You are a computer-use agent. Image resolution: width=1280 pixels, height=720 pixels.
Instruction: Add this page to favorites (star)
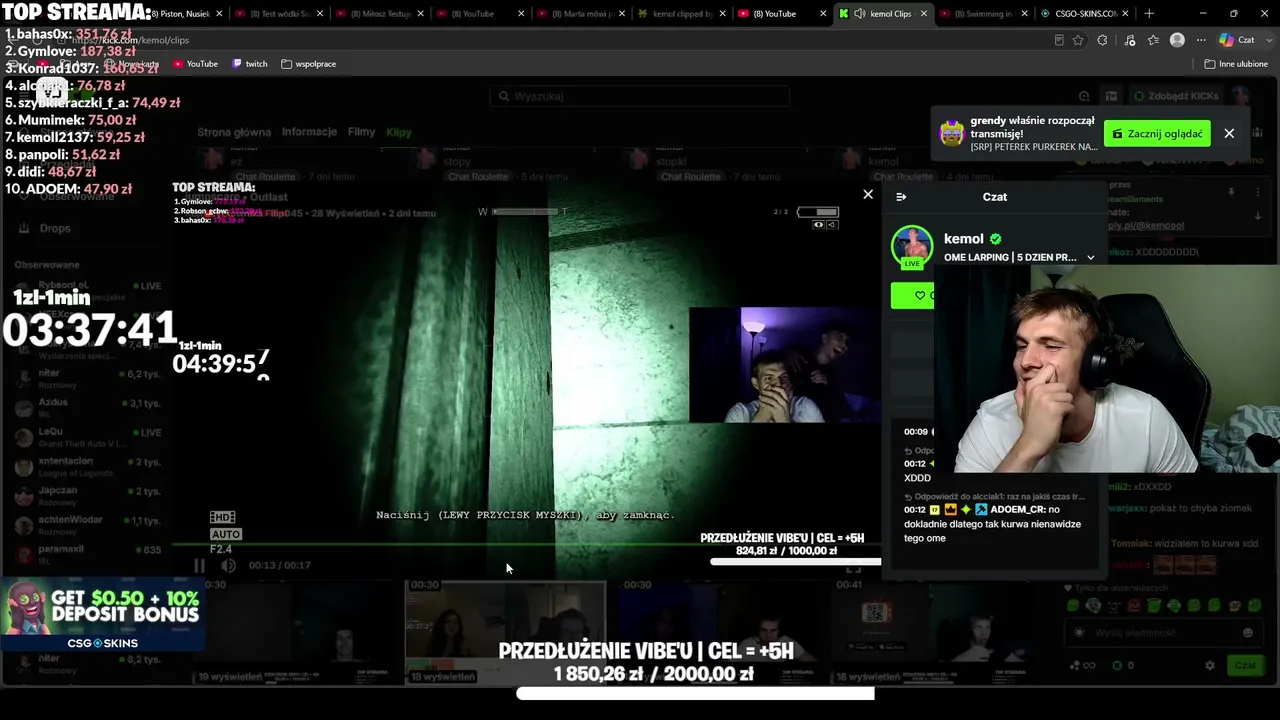1078,40
